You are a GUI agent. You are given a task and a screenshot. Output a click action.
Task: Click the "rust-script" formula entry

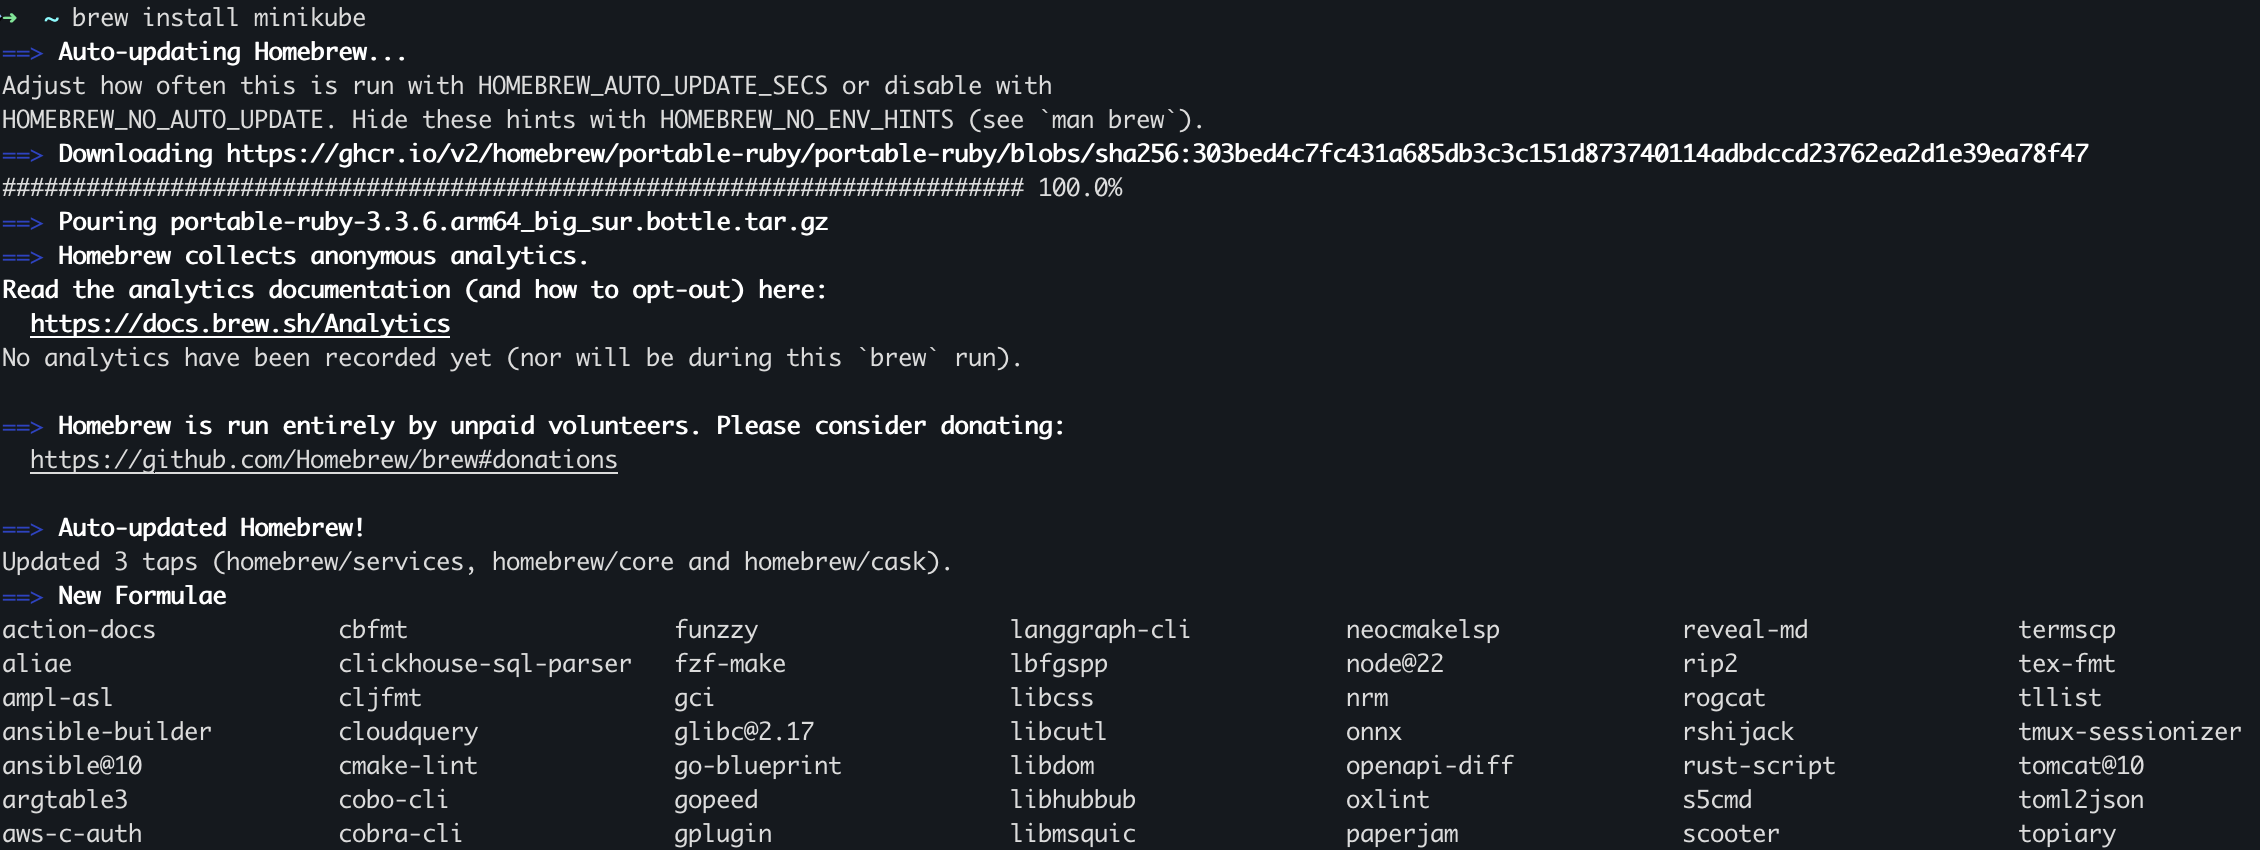(1758, 766)
